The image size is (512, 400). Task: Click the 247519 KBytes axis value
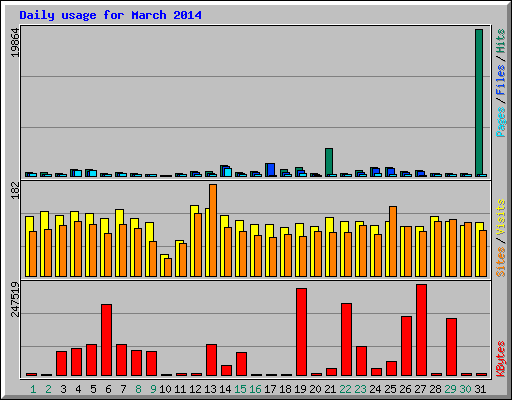tap(15, 299)
